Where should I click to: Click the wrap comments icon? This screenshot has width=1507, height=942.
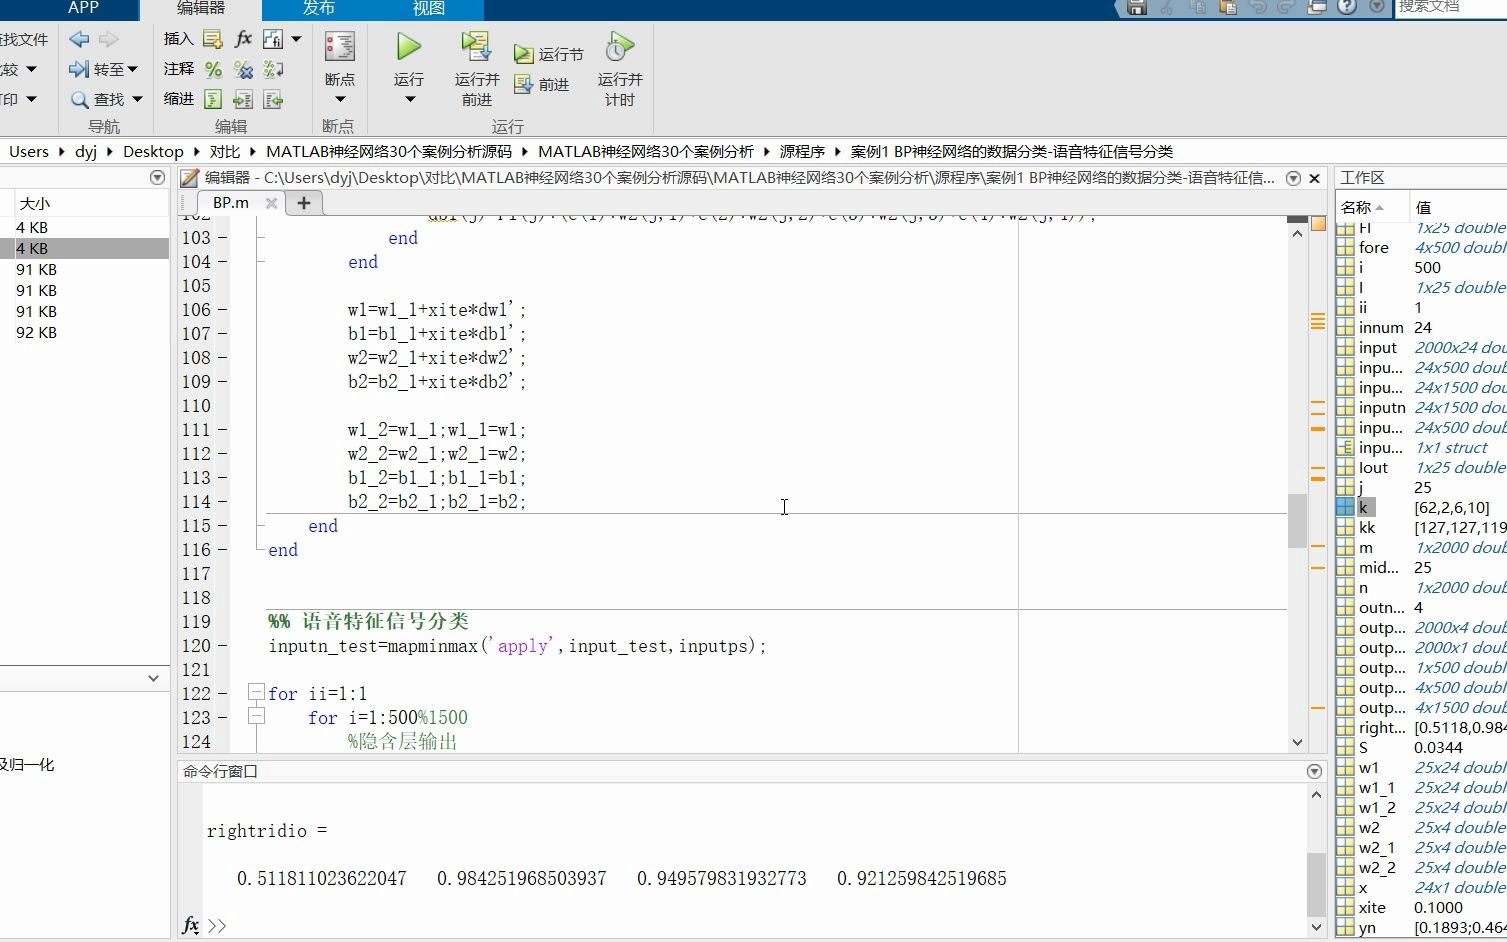tap(273, 69)
